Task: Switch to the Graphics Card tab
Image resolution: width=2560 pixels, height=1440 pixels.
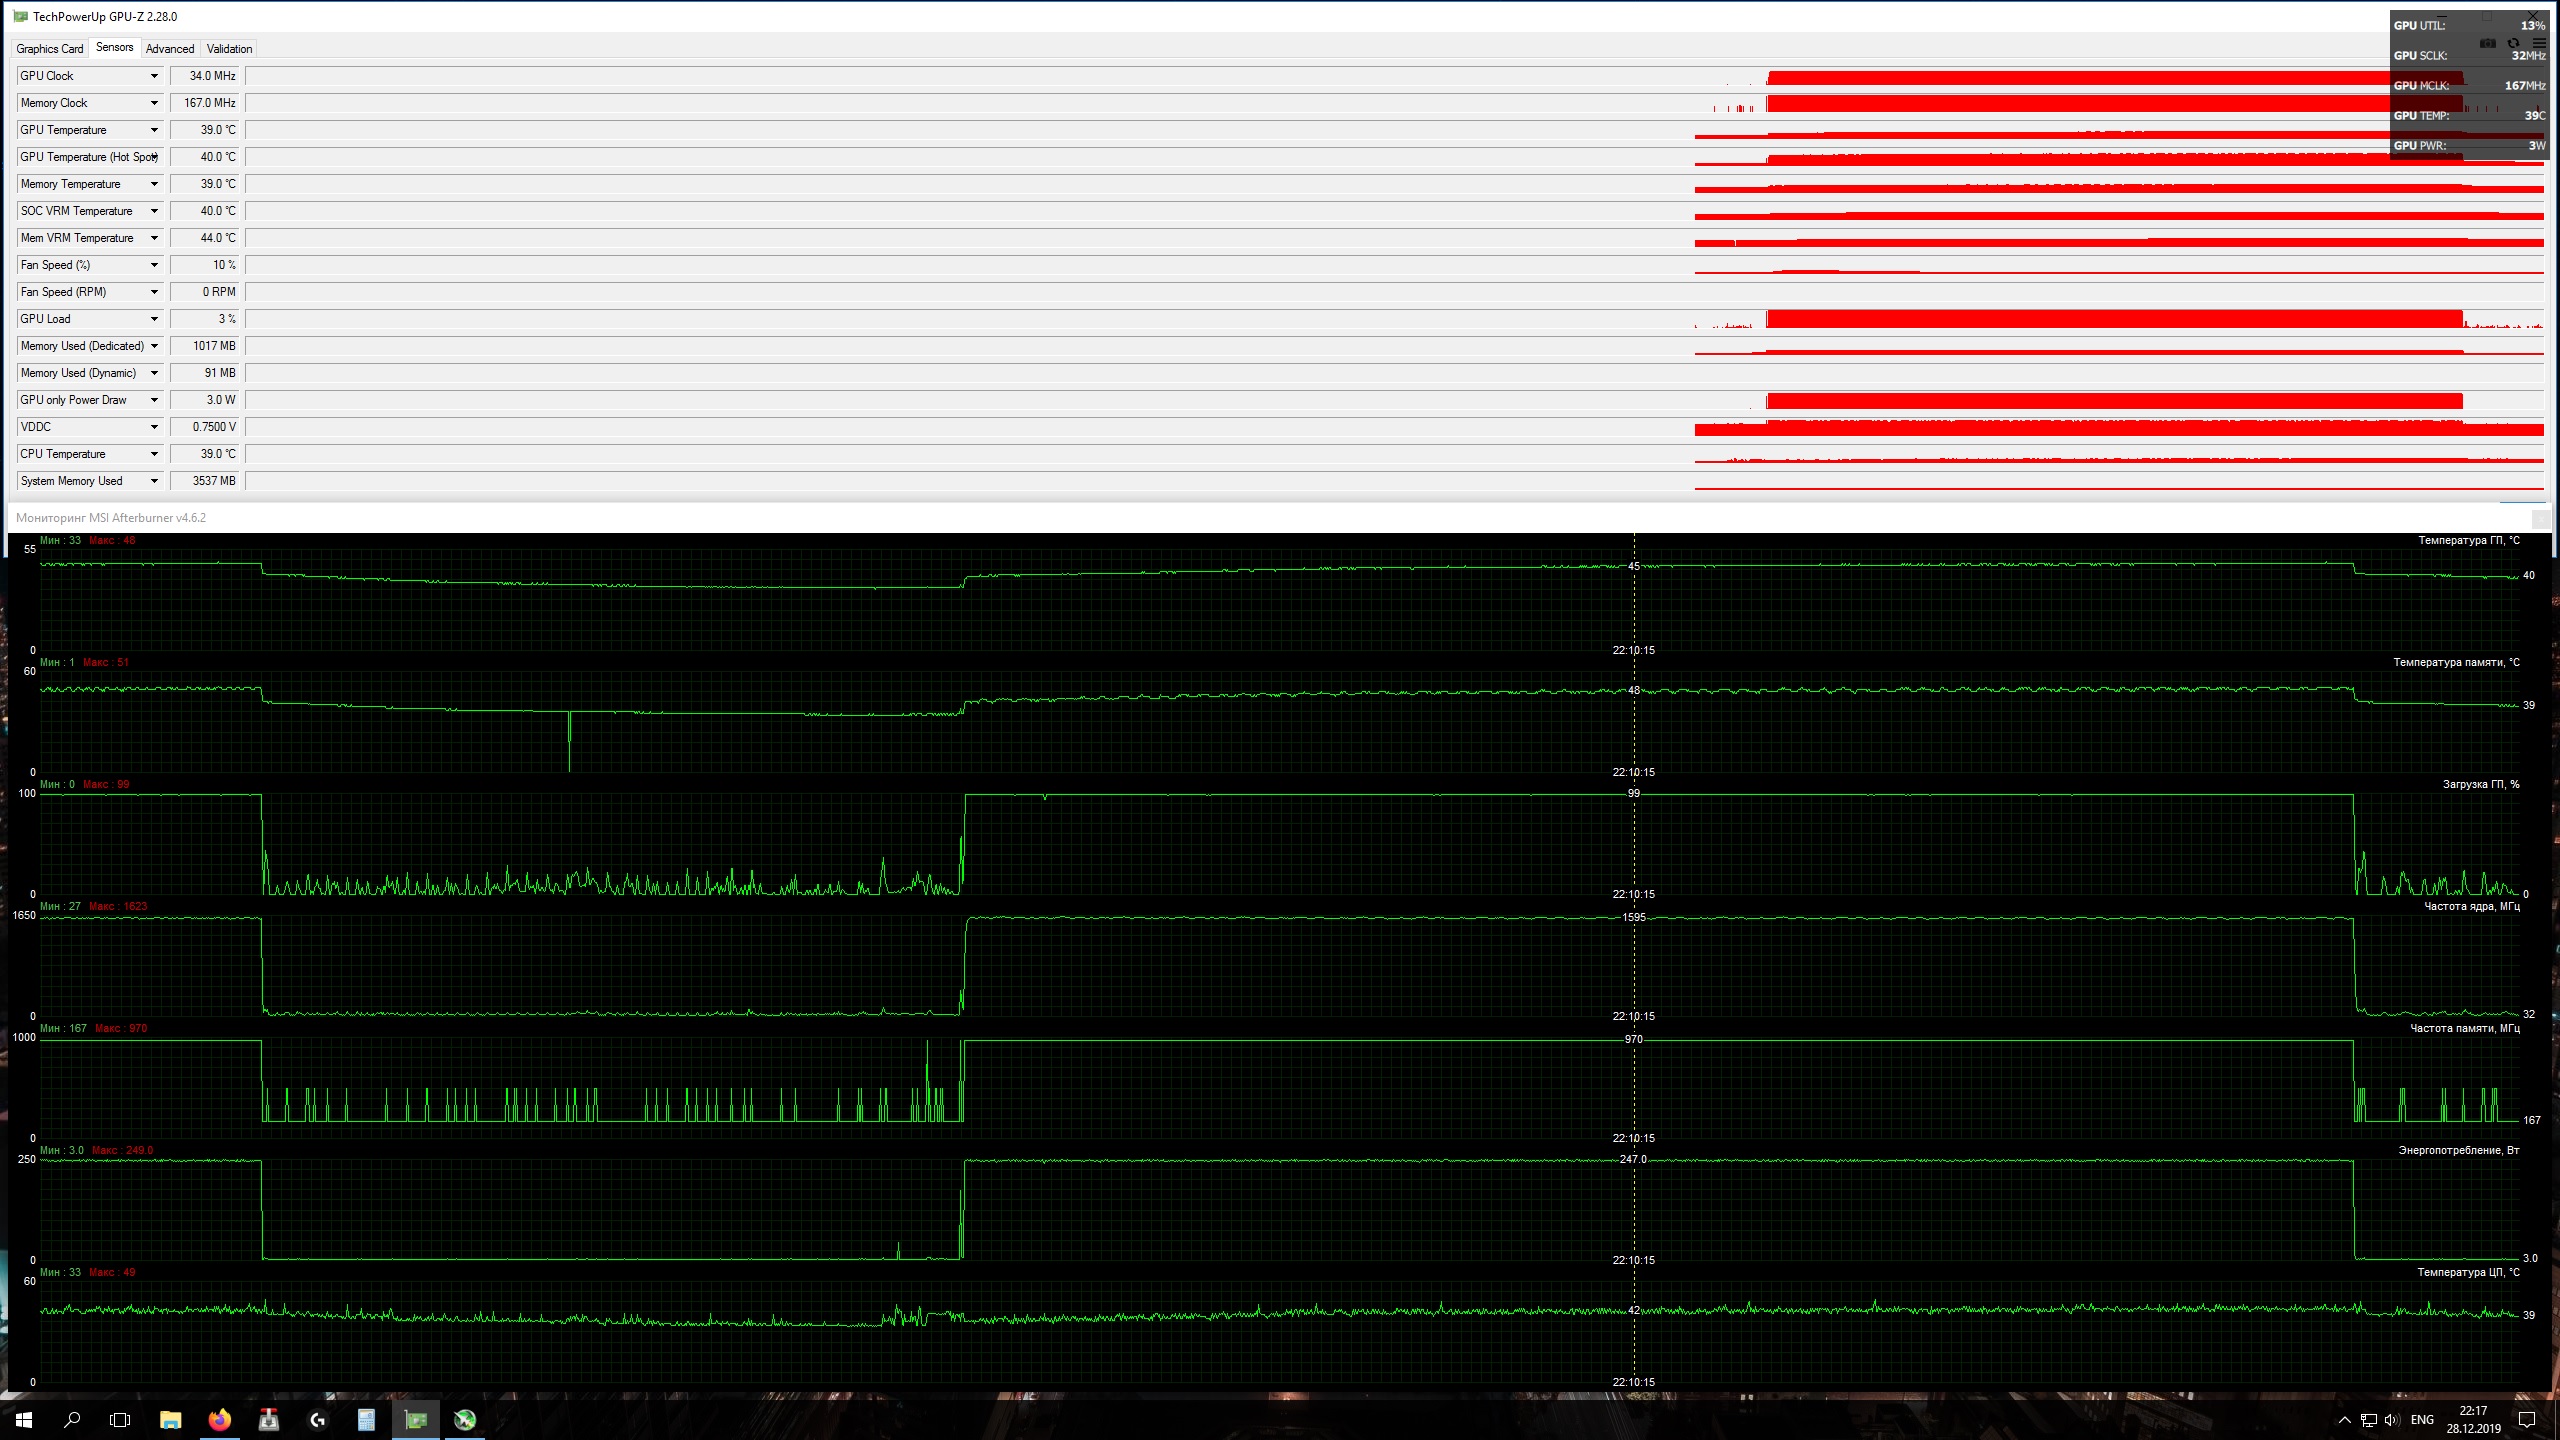Action: 50,48
